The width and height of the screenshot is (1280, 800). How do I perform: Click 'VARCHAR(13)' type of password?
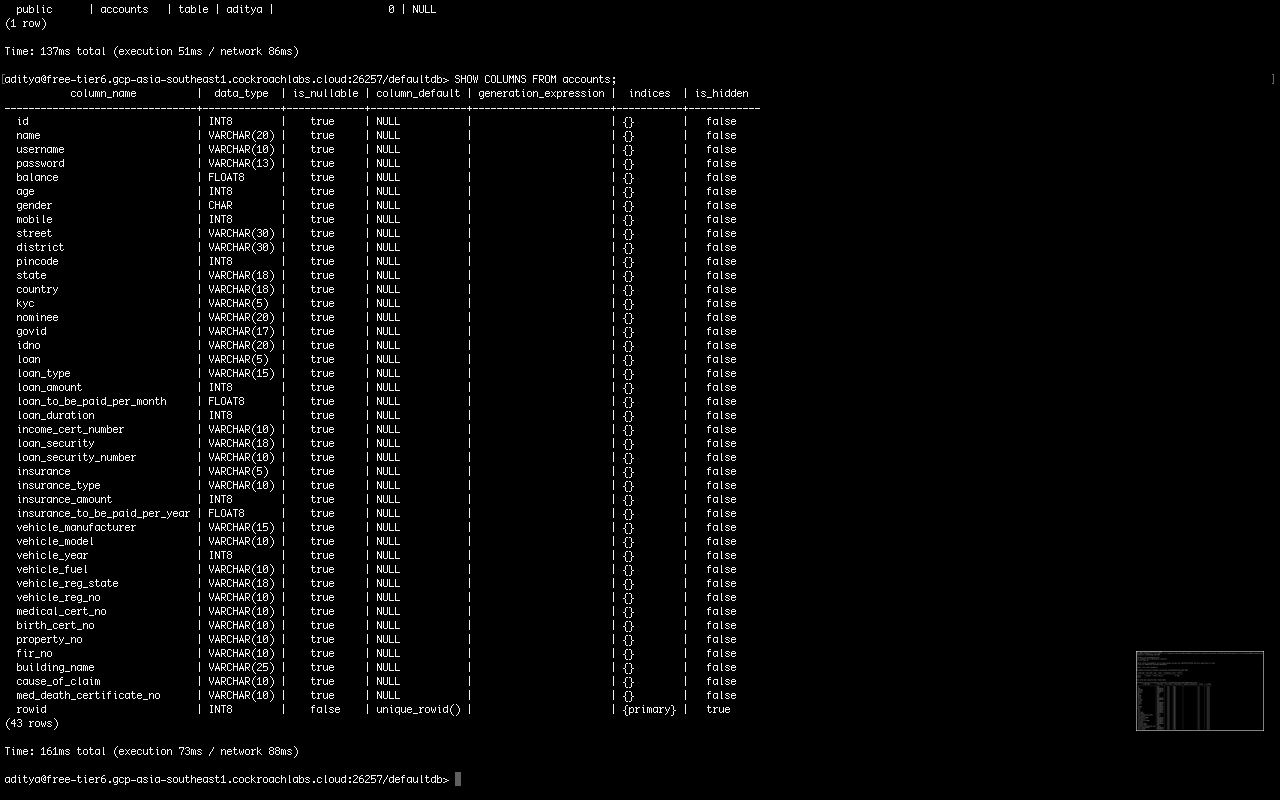tap(241, 163)
